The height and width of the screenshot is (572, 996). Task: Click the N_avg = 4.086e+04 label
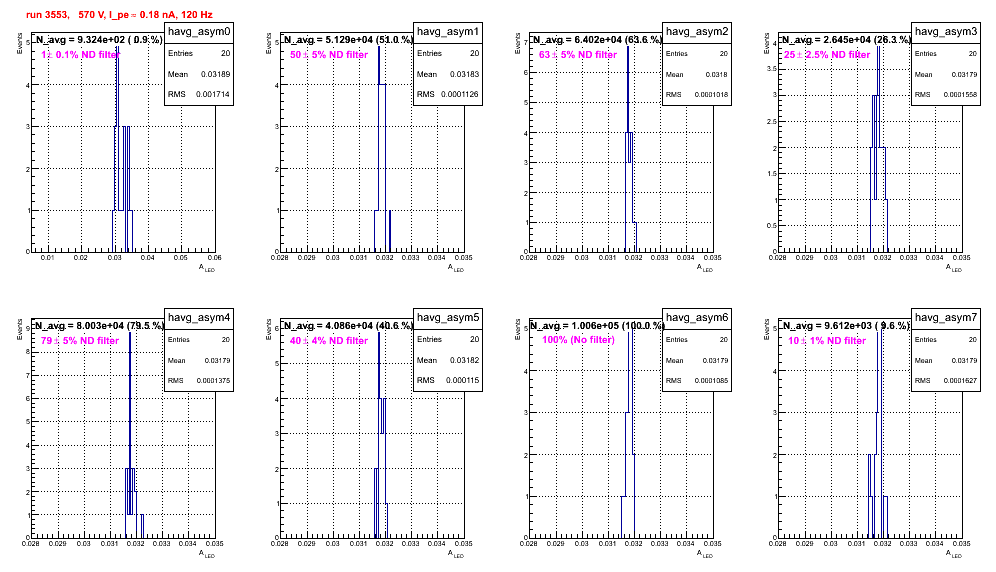(348, 326)
